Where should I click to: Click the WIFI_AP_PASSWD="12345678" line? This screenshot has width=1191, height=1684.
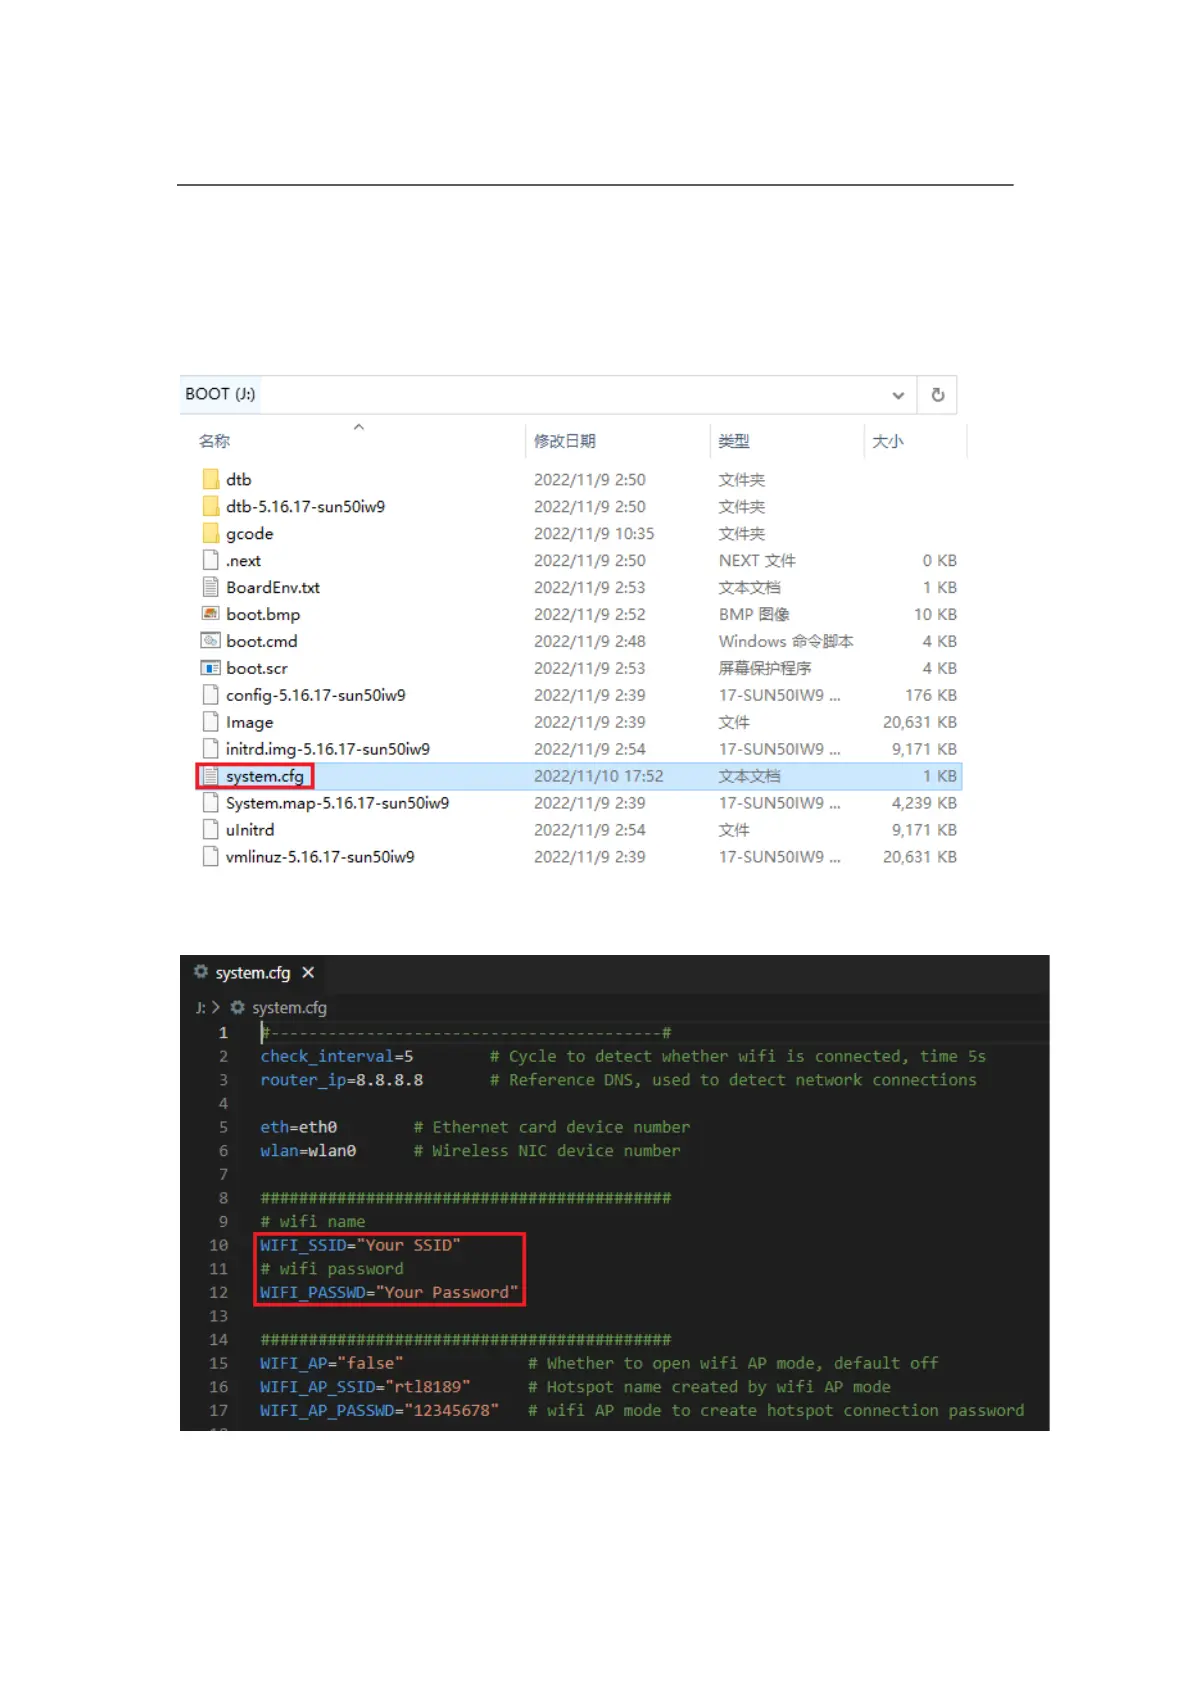point(379,1411)
